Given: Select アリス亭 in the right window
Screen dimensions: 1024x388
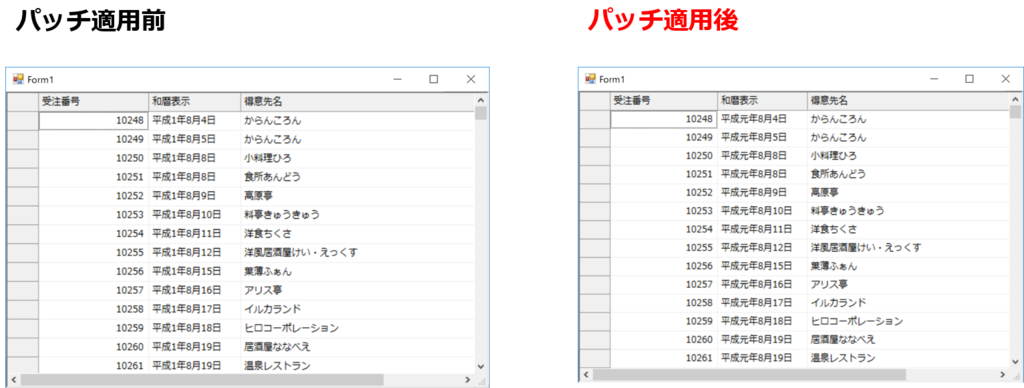Looking at the screenshot, I should coord(908,285).
